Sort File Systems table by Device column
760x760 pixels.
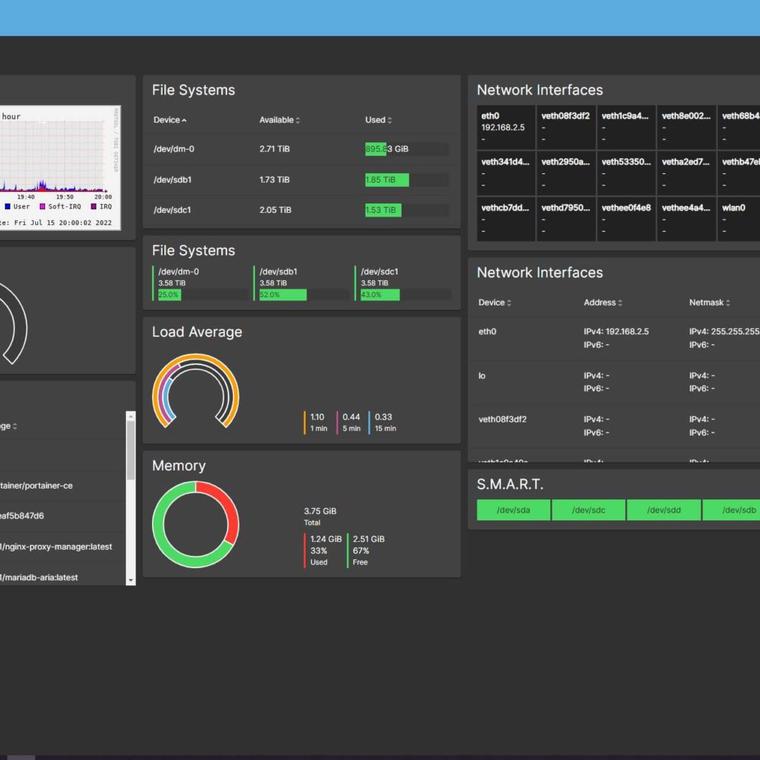(x=169, y=120)
